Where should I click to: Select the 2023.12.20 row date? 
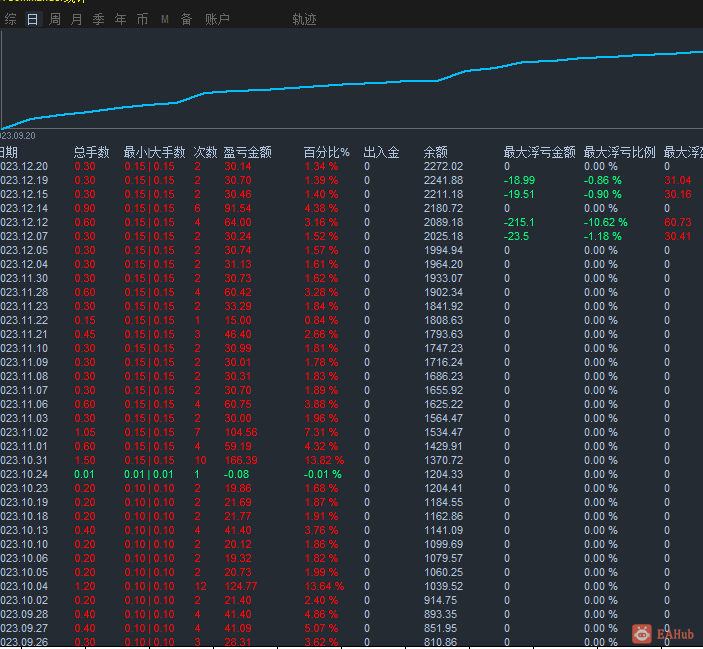pyautogui.click(x=24, y=166)
